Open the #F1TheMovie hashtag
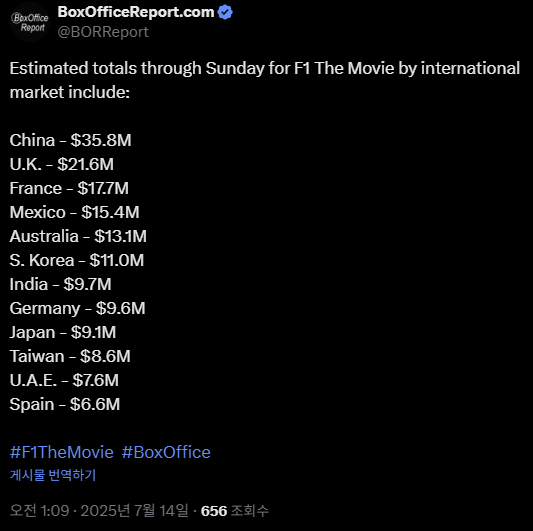The width and height of the screenshot is (533, 531). 62,452
